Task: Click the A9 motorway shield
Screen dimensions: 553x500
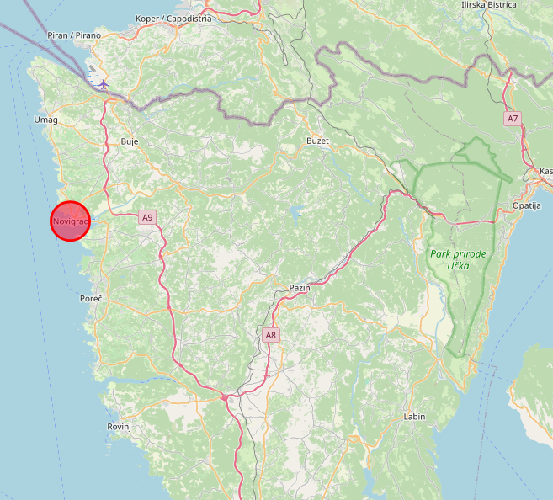Action: 147,218
